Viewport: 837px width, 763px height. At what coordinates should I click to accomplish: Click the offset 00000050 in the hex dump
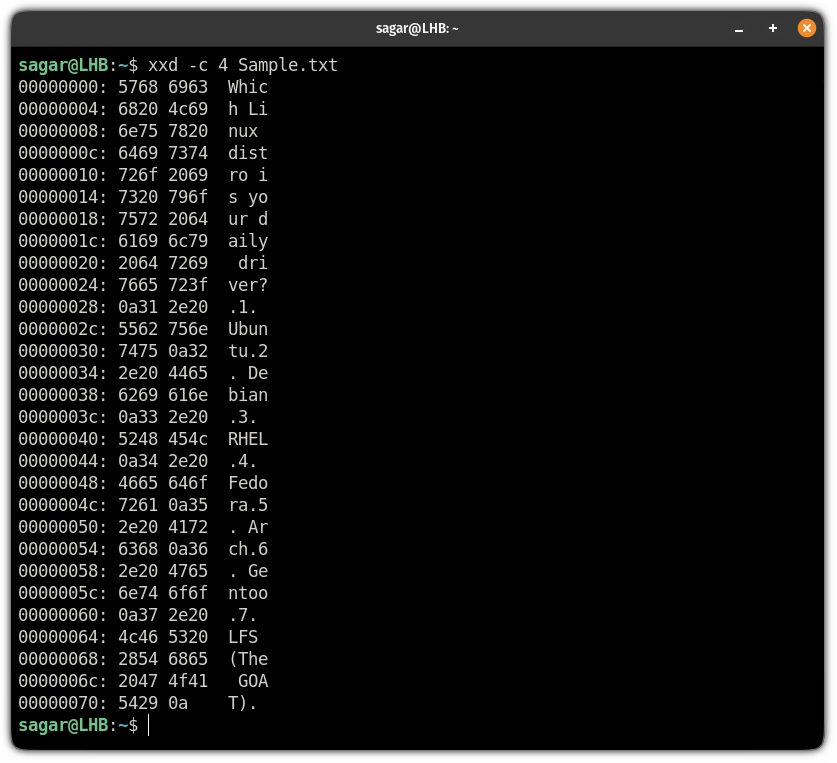point(58,527)
